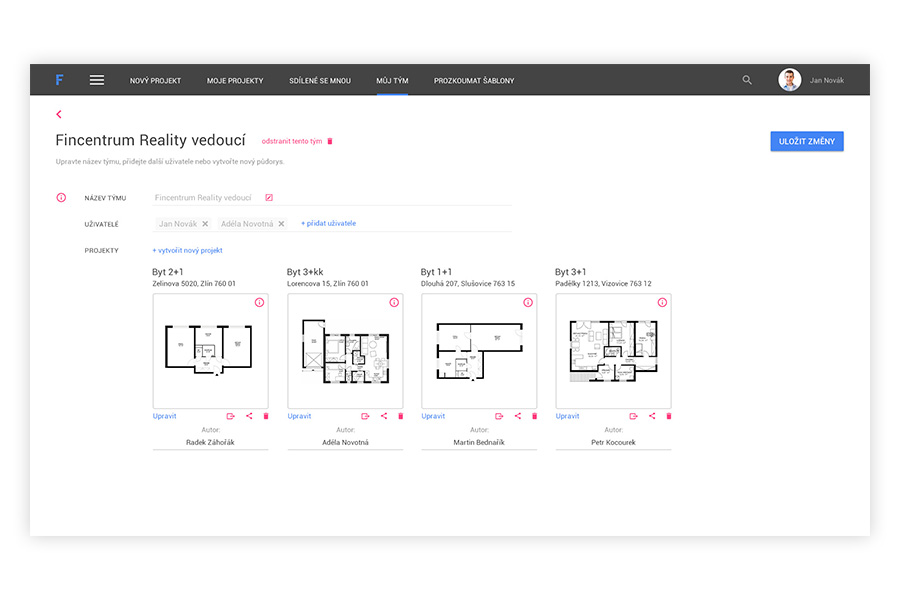Image resolution: width=900 pixels, height=600 pixels.
Task: Delete the Byt 2+1 project
Action: (x=266, y=416)
